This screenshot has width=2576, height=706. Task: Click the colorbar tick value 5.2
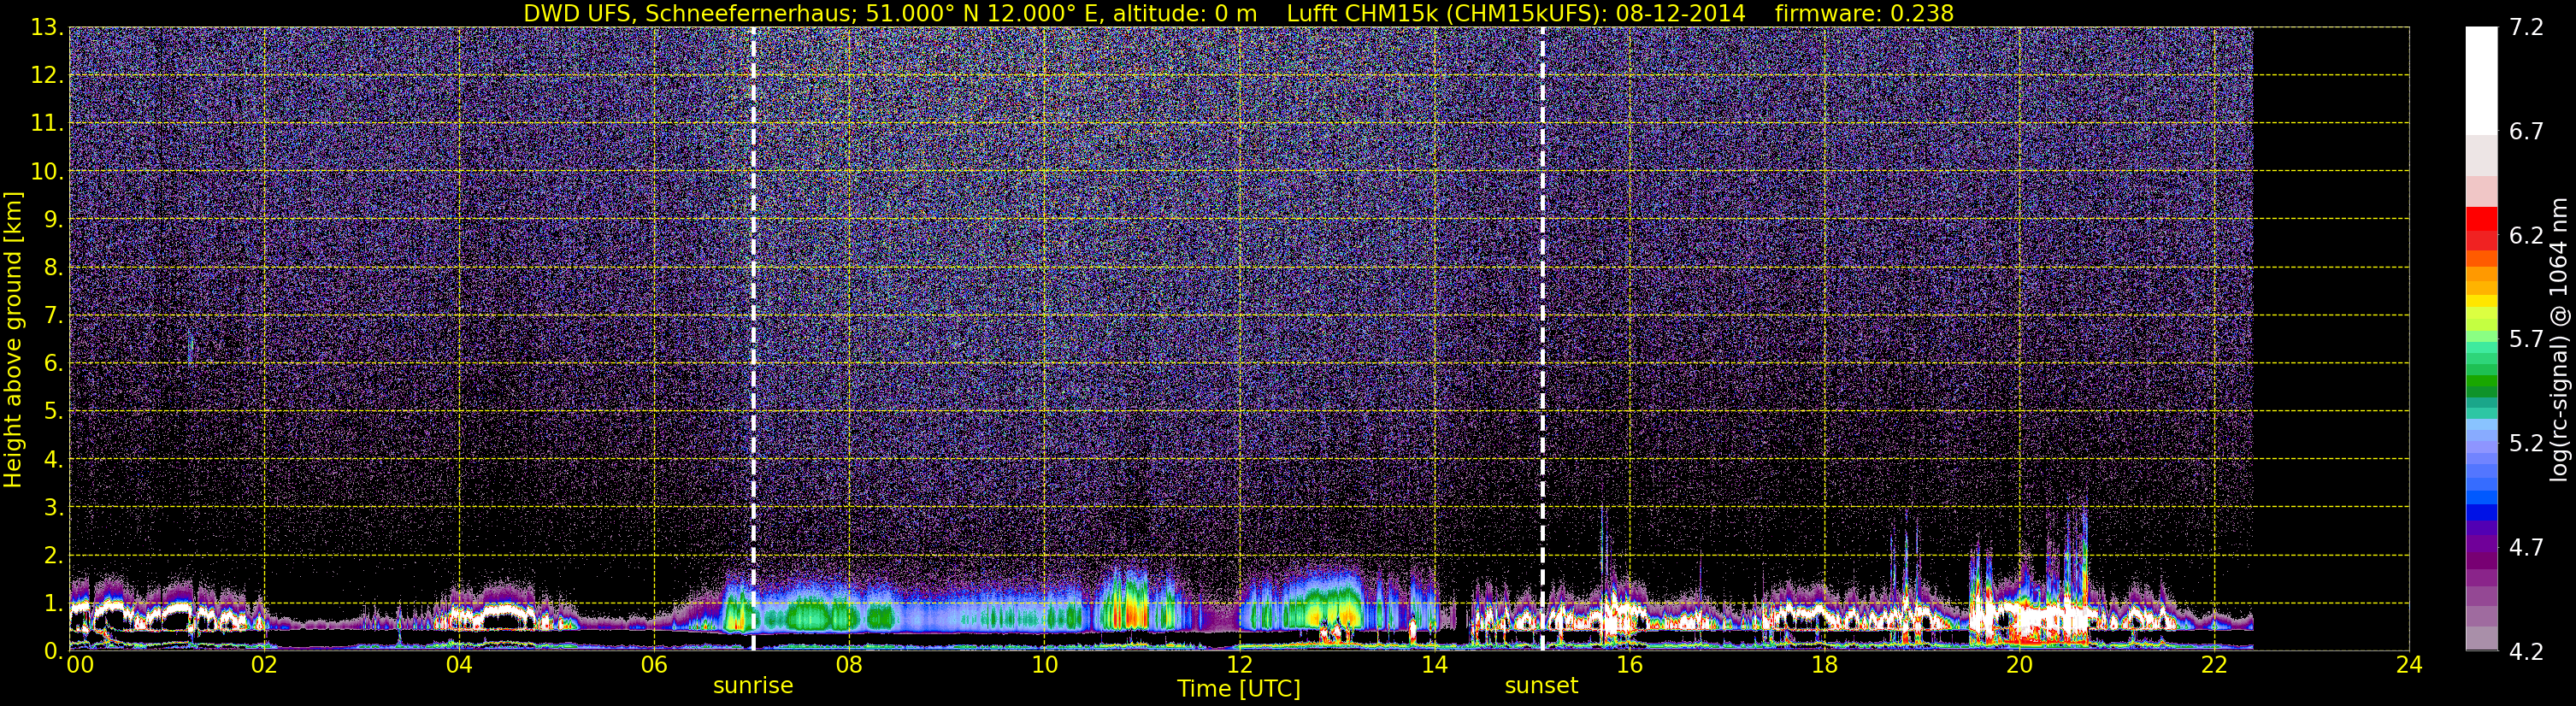click(x=2525, y=444)
